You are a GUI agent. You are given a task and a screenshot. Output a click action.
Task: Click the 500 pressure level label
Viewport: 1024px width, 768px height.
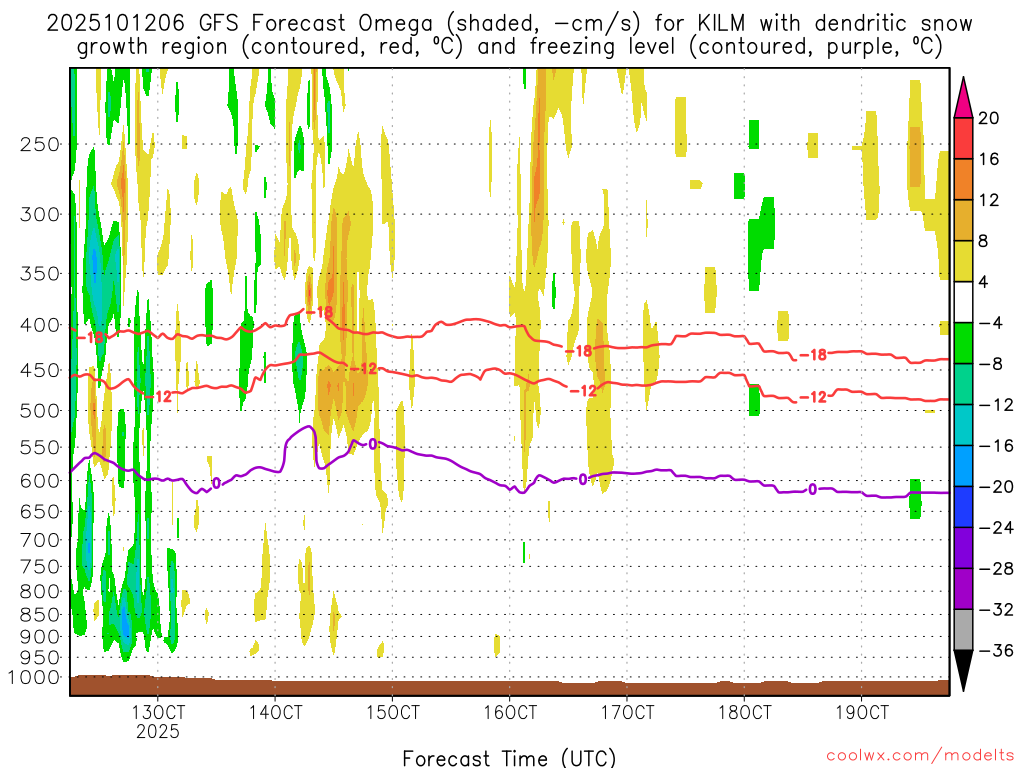[x=40, y=411]
